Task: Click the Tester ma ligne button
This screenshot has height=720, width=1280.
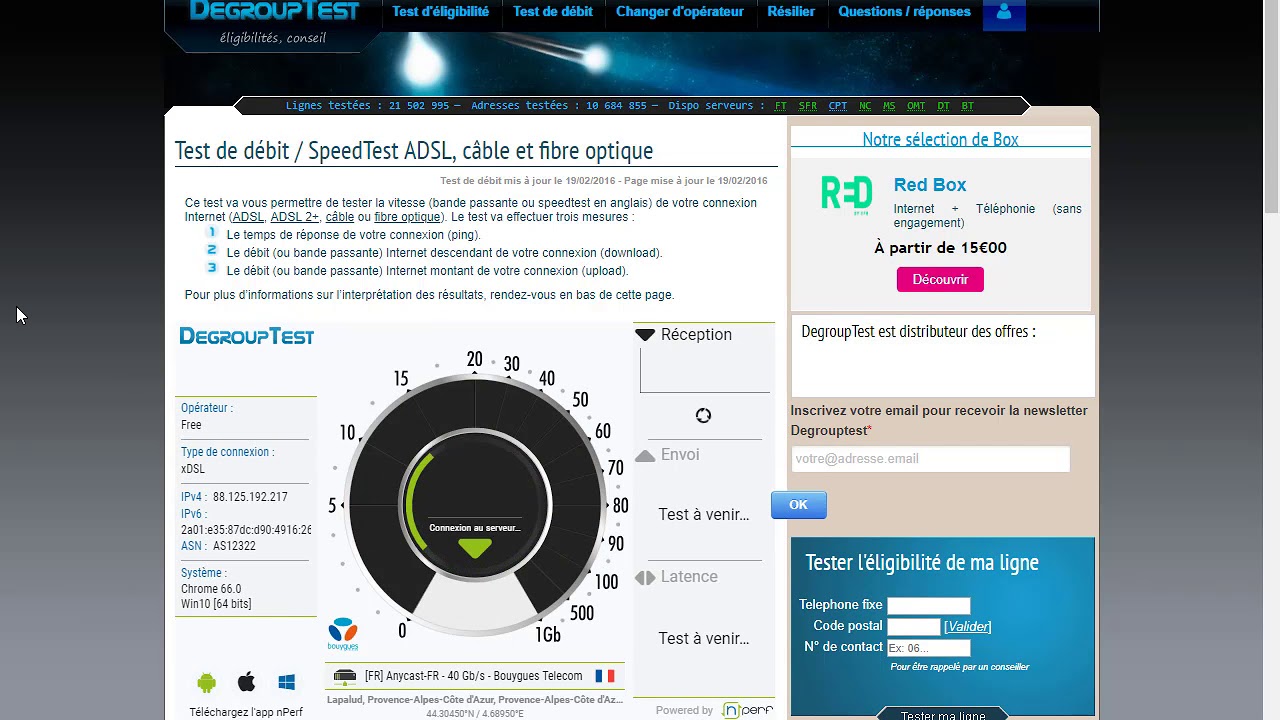Action: pyautogui.click(x=943, y=714)
